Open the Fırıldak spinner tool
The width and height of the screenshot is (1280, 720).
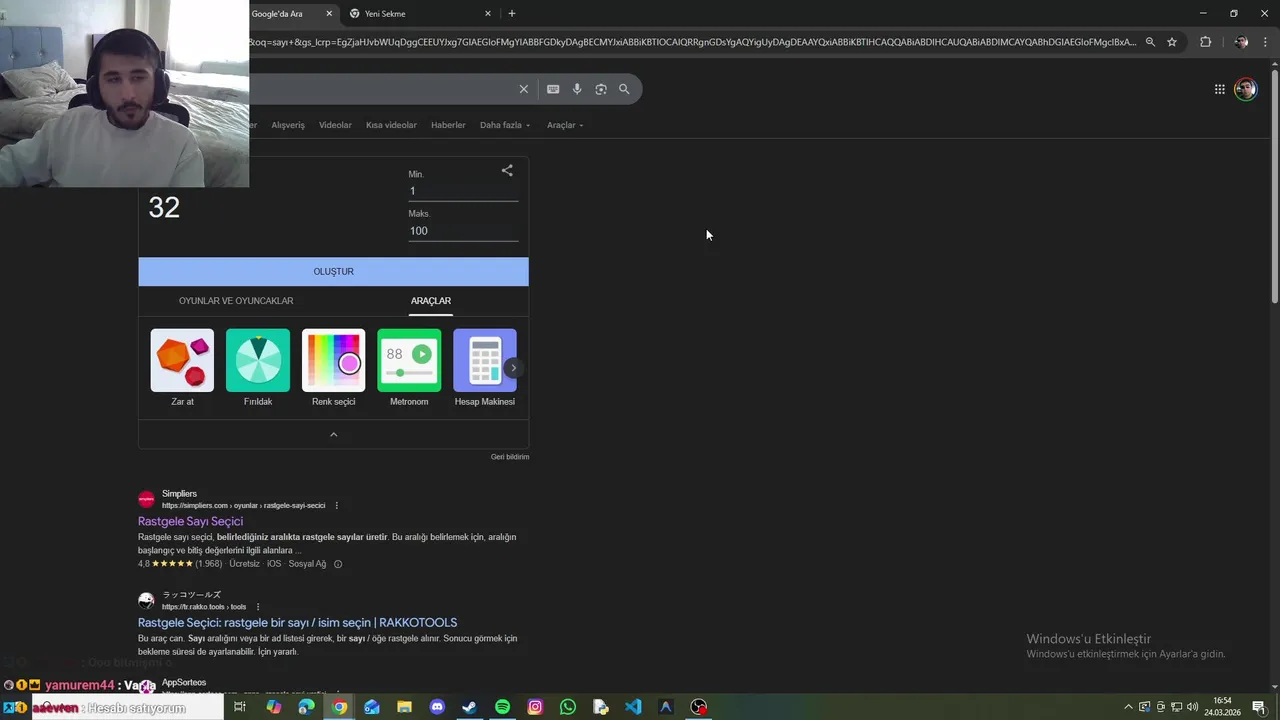[x=258, y=368]
